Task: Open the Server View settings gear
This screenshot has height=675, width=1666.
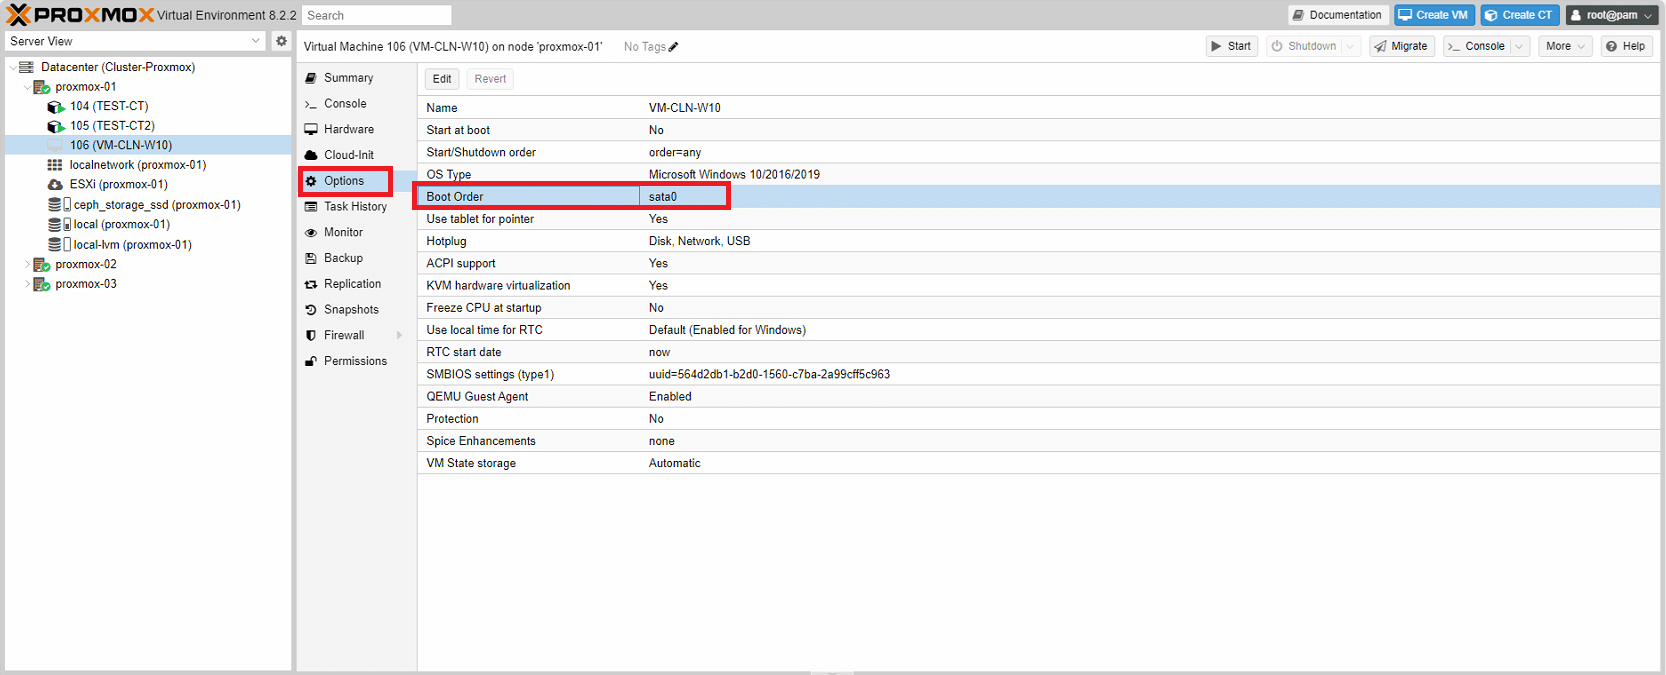Action: [x=281, y=41]
